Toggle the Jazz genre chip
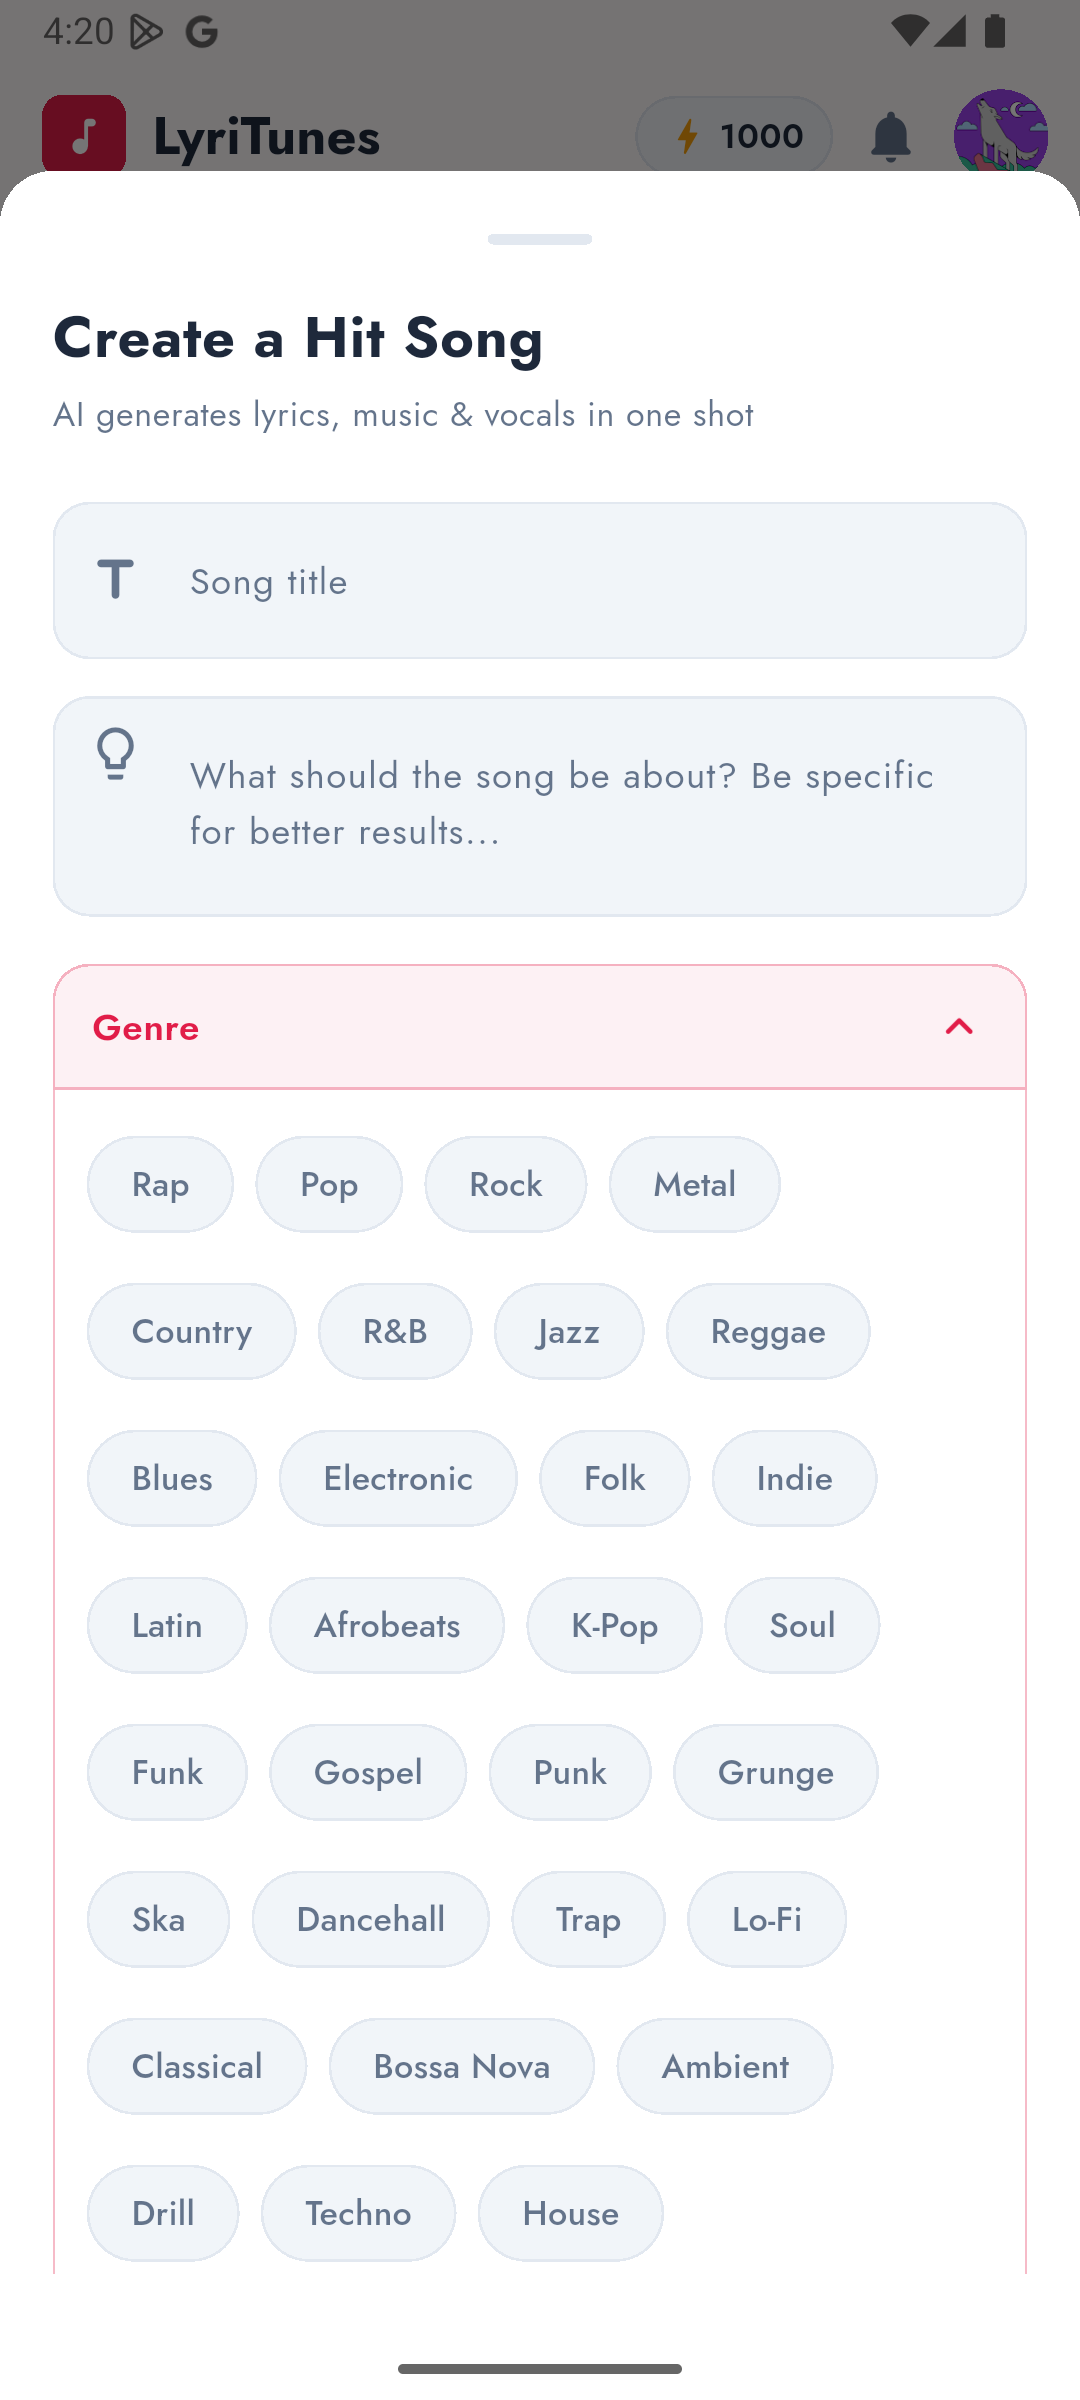 (568, 1331)
